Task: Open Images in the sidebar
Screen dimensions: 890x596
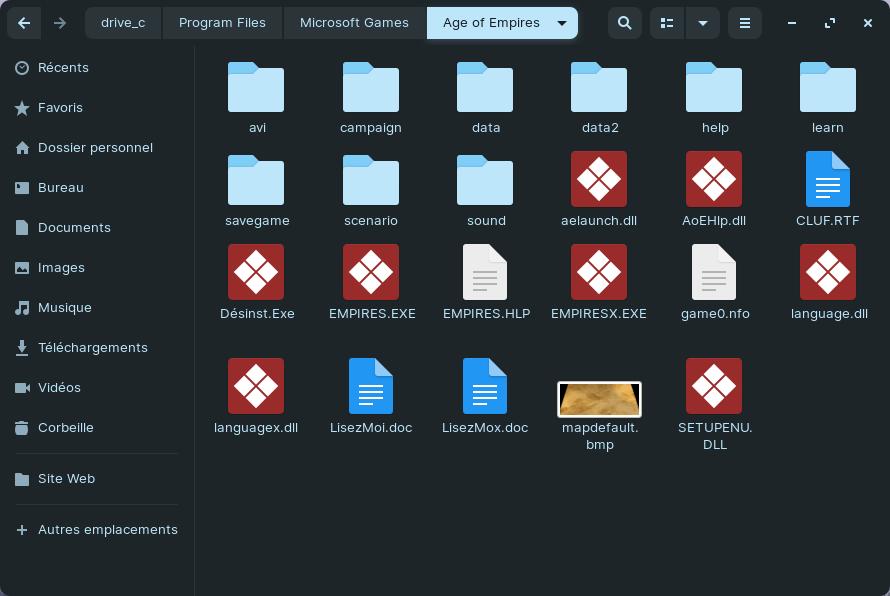Action: tap(97, 268)
